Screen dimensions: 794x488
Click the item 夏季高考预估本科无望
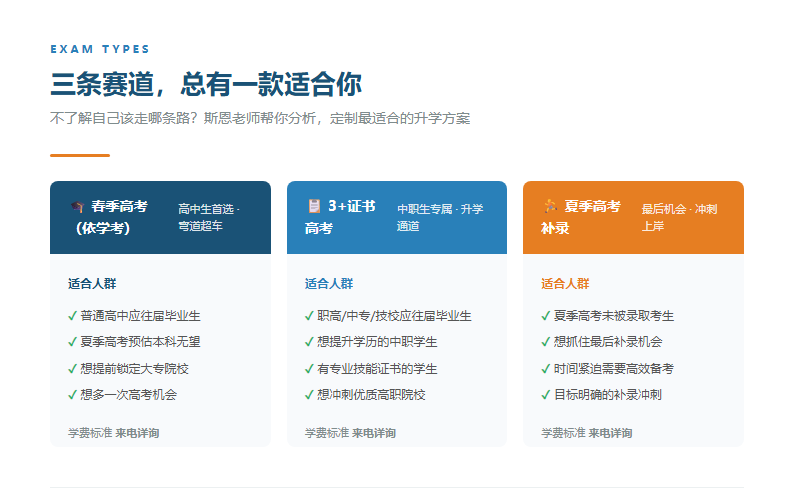point(140,342)
